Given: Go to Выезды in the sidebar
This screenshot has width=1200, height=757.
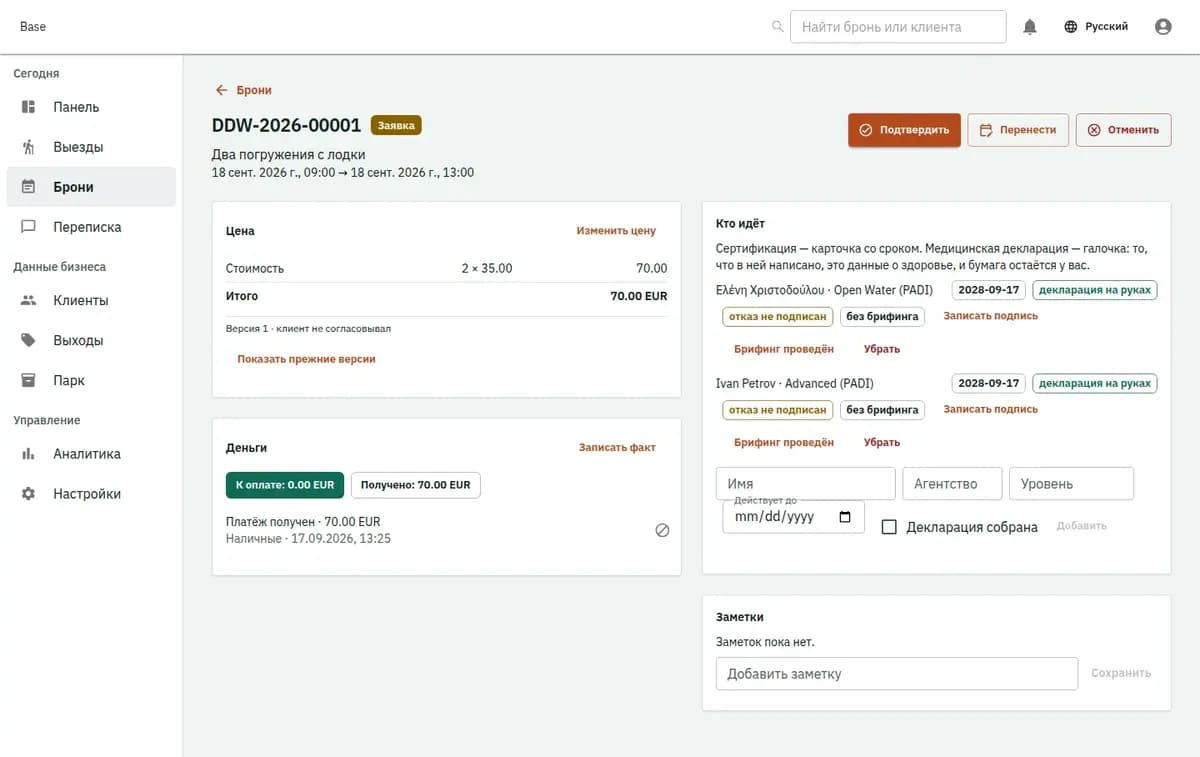Looking at the screenshot, I should [91, 147].
